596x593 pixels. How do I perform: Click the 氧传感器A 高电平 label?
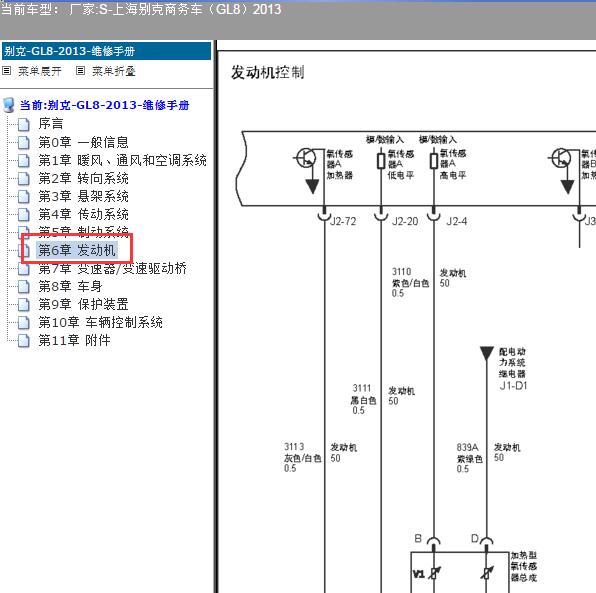tap(453, 164)
